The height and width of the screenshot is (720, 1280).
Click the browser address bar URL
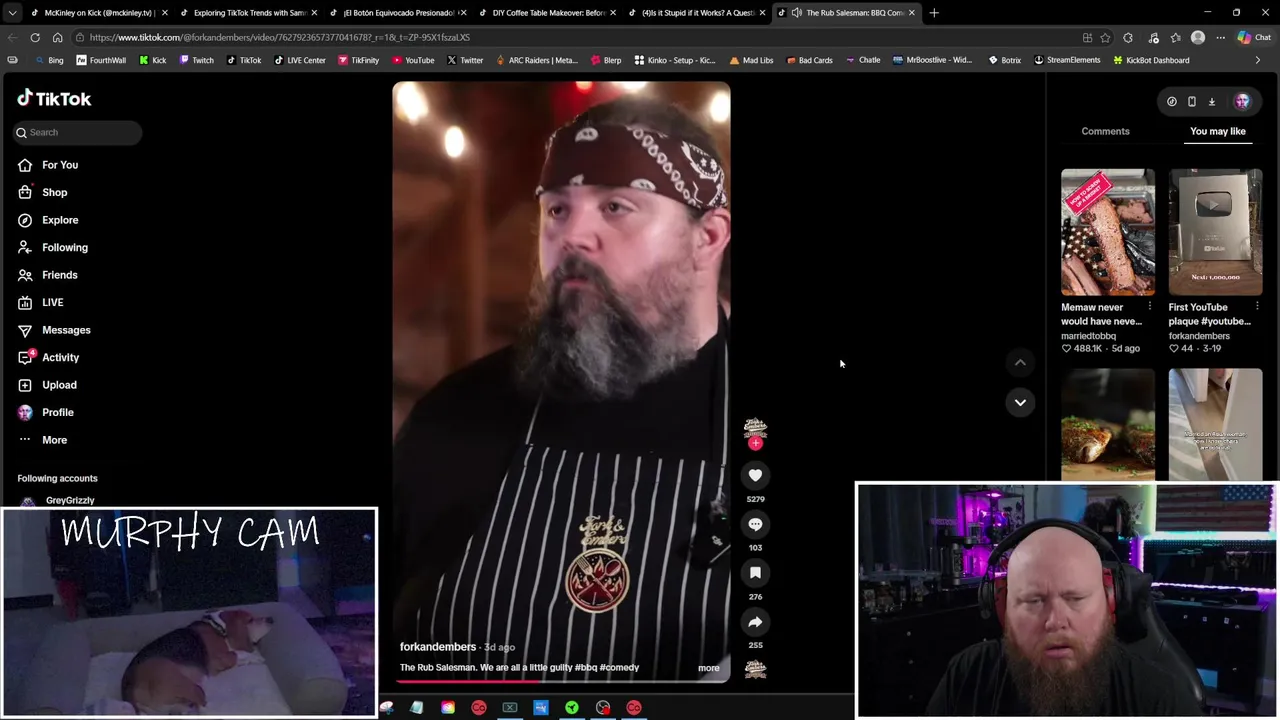[279, 37]
